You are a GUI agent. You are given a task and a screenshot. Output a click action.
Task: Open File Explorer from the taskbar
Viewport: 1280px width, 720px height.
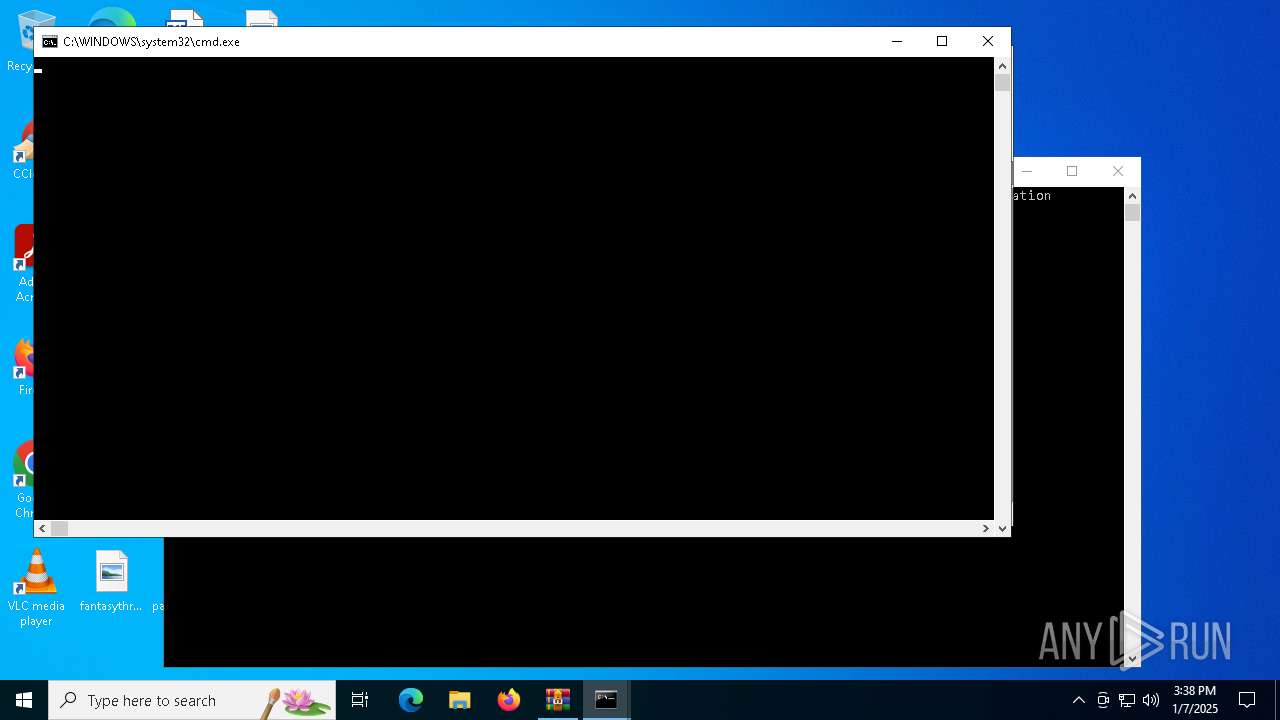[x=460, y=700]
